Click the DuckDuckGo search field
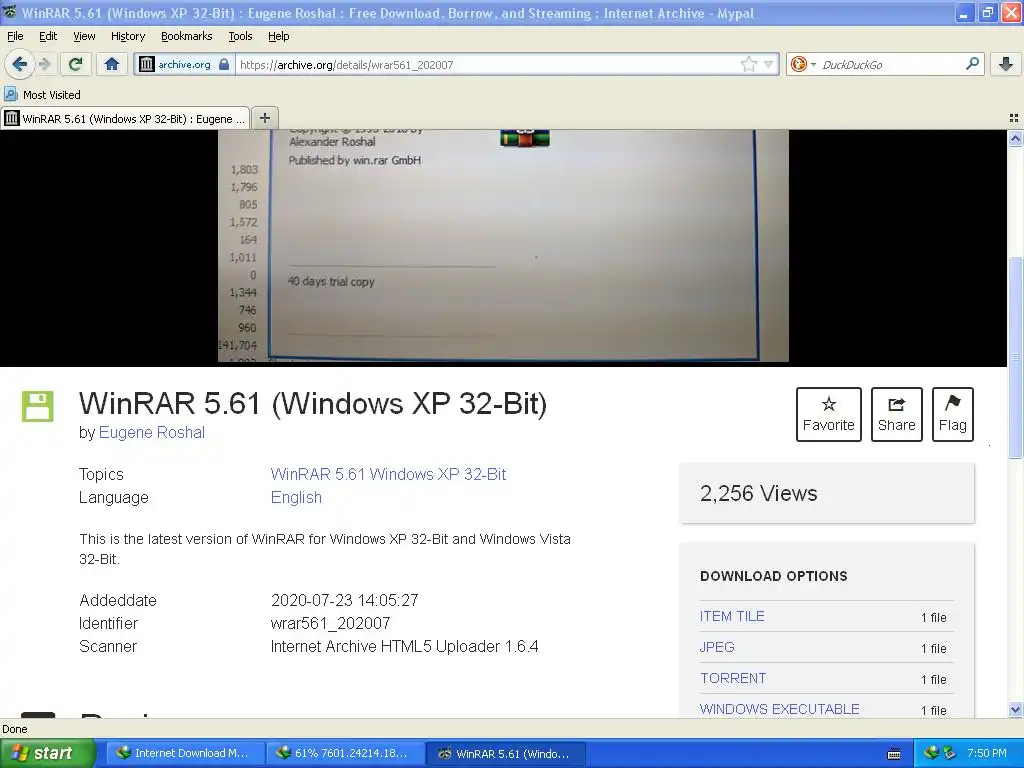 890,64
